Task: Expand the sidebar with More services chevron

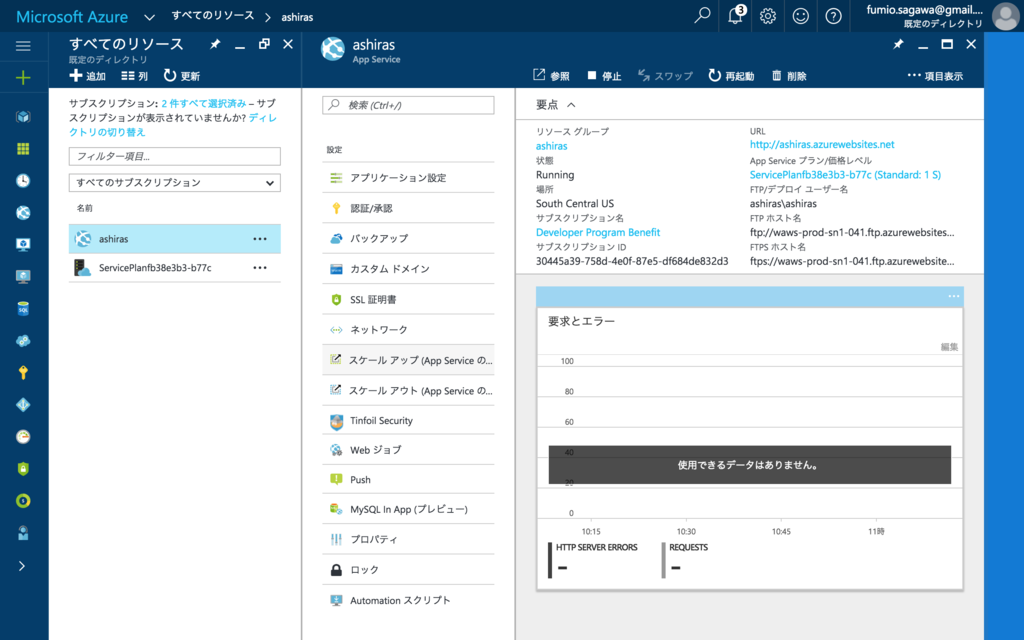Action: [22, 566]
